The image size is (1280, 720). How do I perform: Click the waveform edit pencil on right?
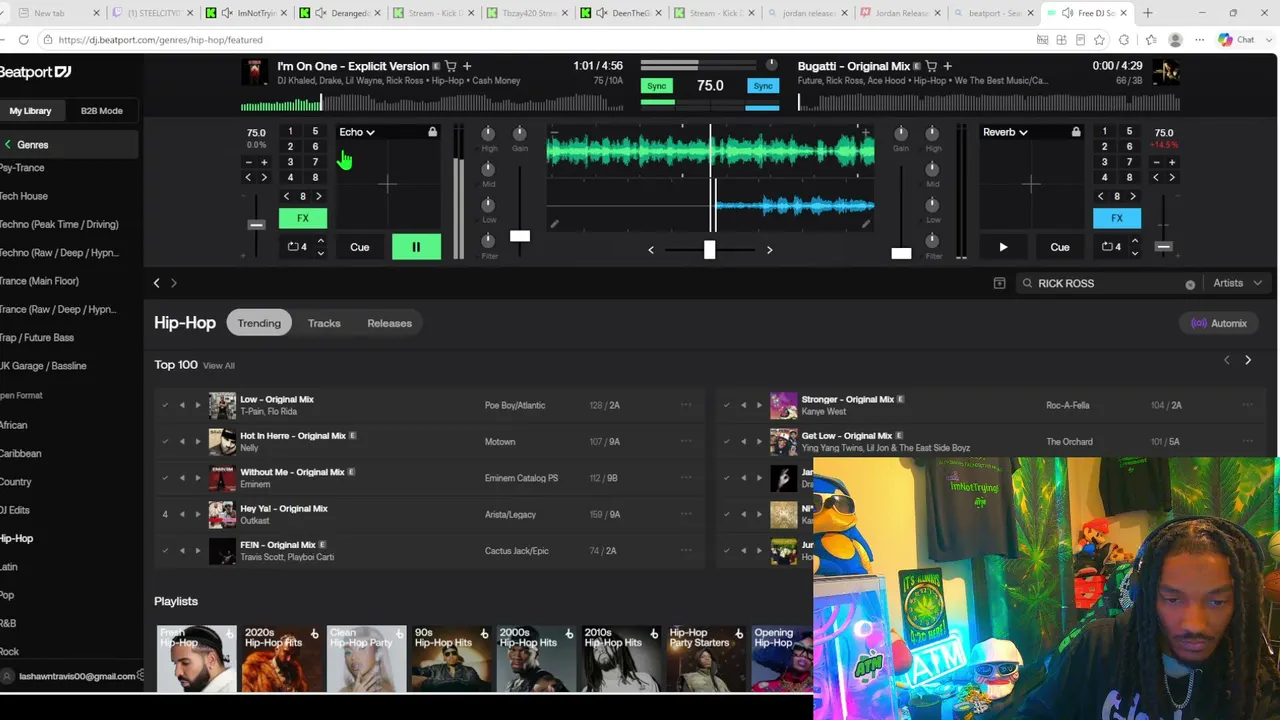pyautogui.click(x=866, y=224)
